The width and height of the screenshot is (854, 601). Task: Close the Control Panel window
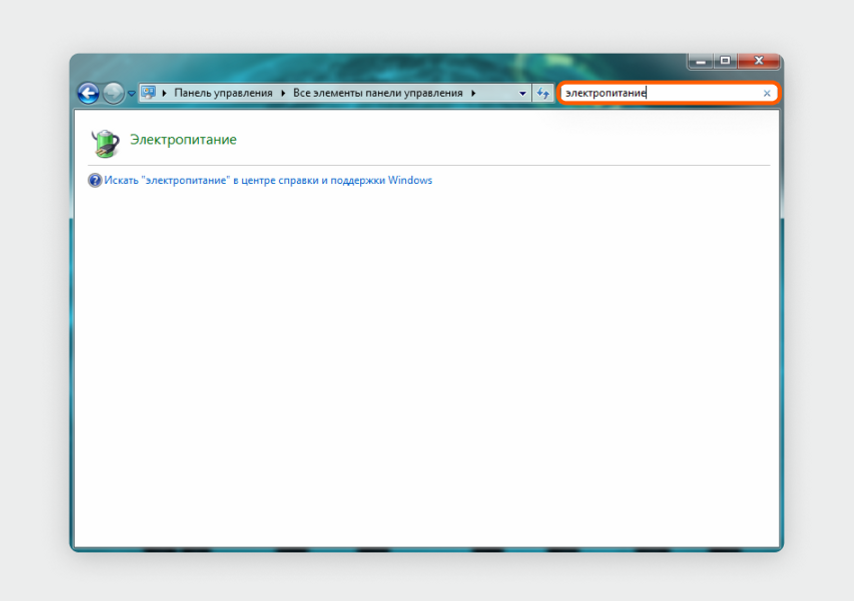(759, 61)
